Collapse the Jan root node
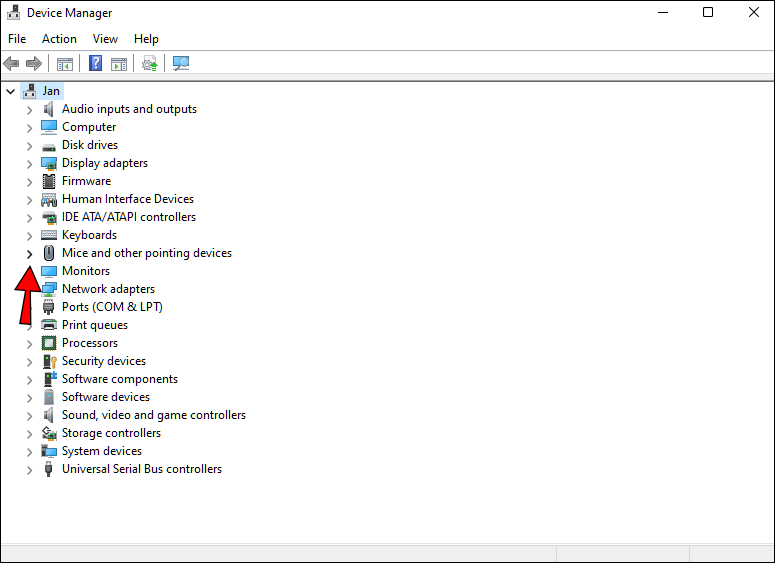775x563 pixels. point(10,91)
